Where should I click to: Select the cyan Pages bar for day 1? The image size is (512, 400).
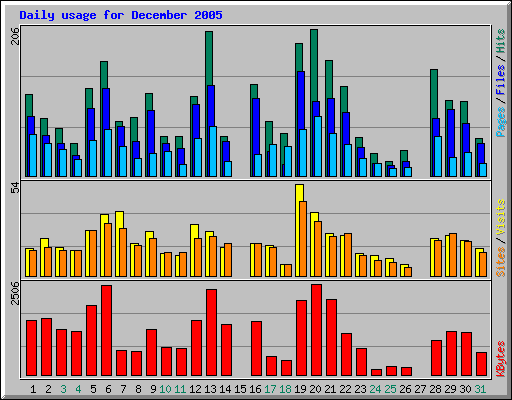[33, 155]
